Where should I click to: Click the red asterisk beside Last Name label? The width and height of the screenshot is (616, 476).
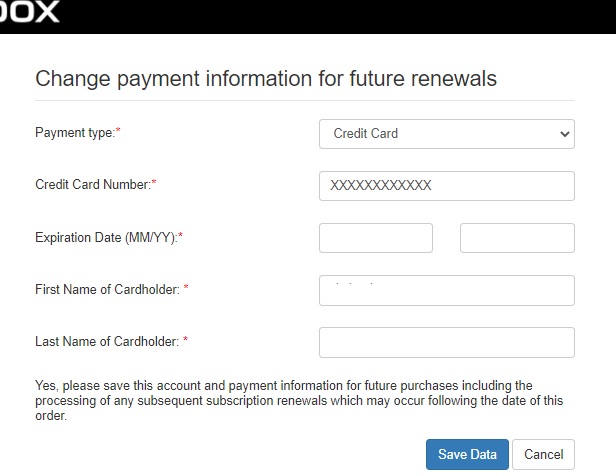click(185, 339)
